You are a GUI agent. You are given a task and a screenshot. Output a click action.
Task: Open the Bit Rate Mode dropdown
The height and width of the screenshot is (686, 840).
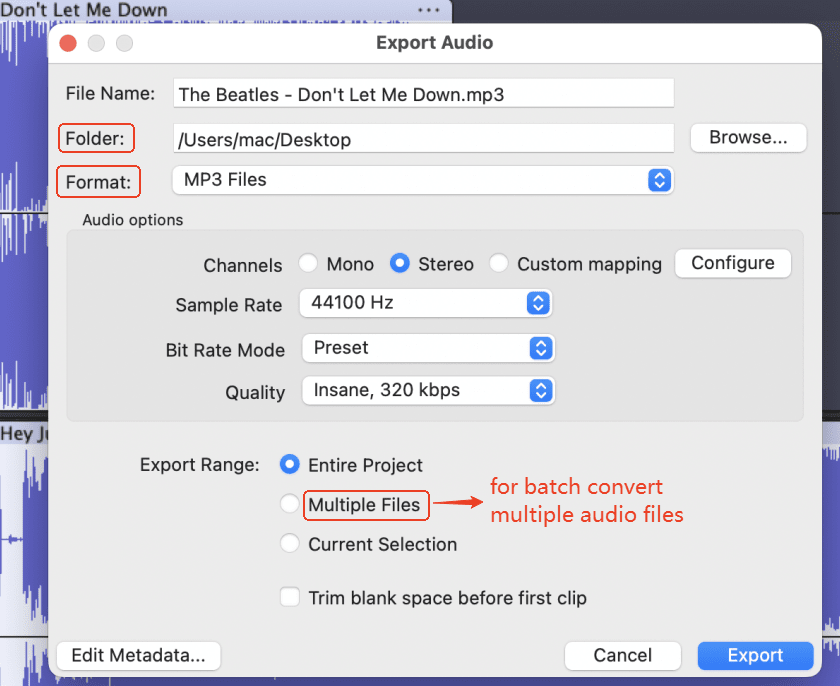(427, 348)
